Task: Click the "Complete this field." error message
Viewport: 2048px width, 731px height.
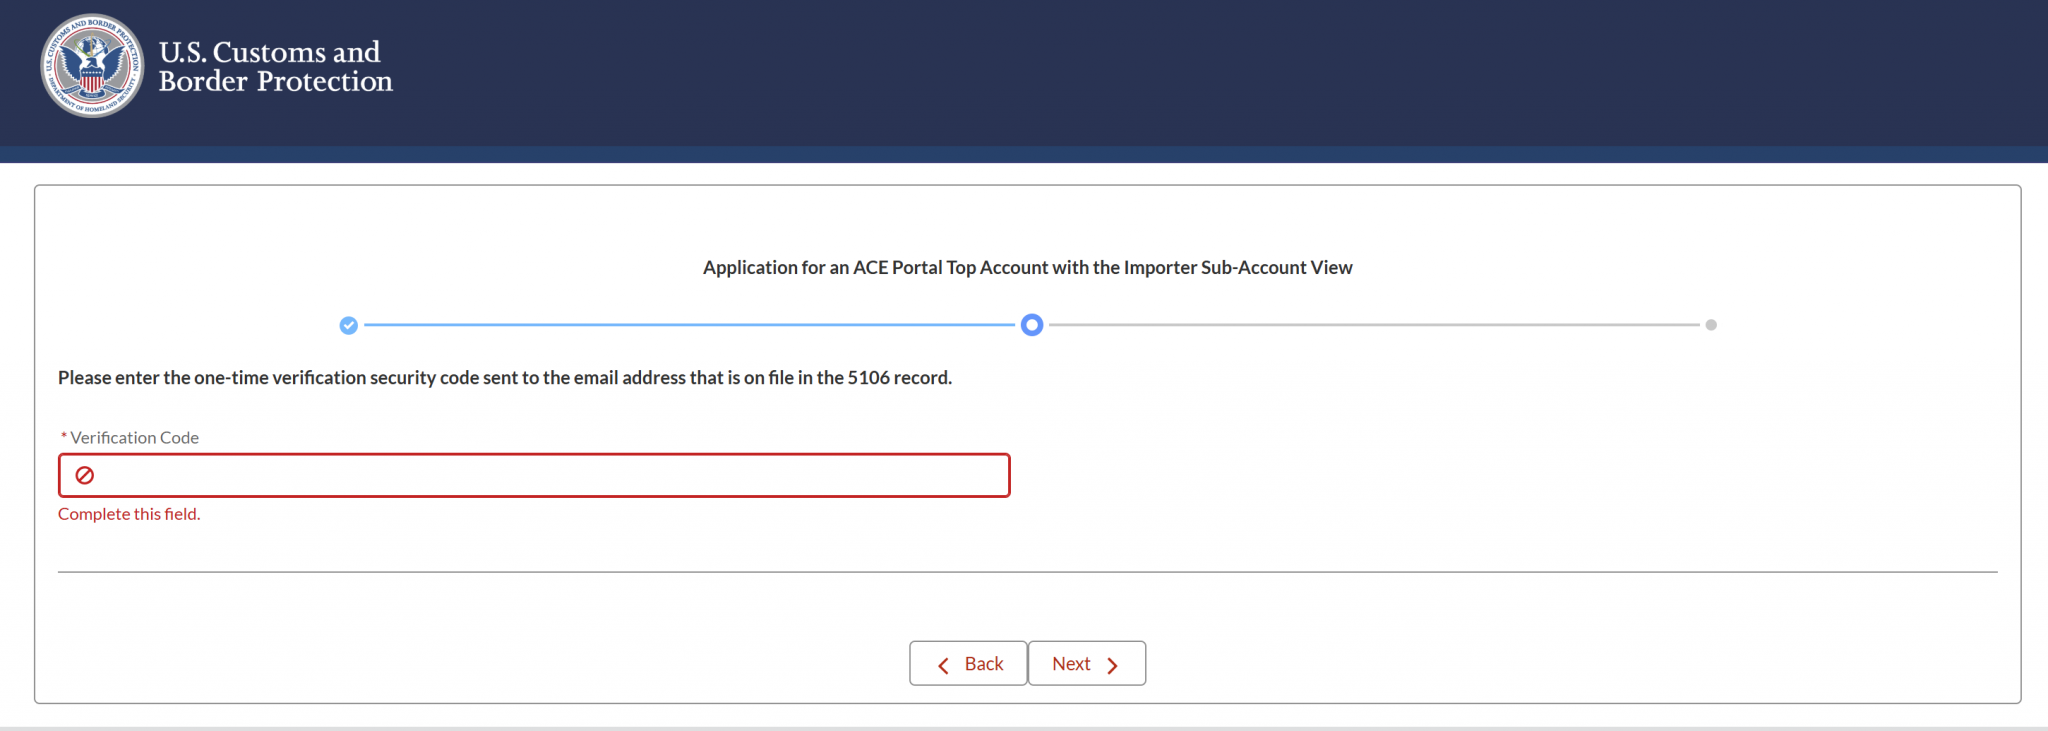Action: (x=129, y=514)
